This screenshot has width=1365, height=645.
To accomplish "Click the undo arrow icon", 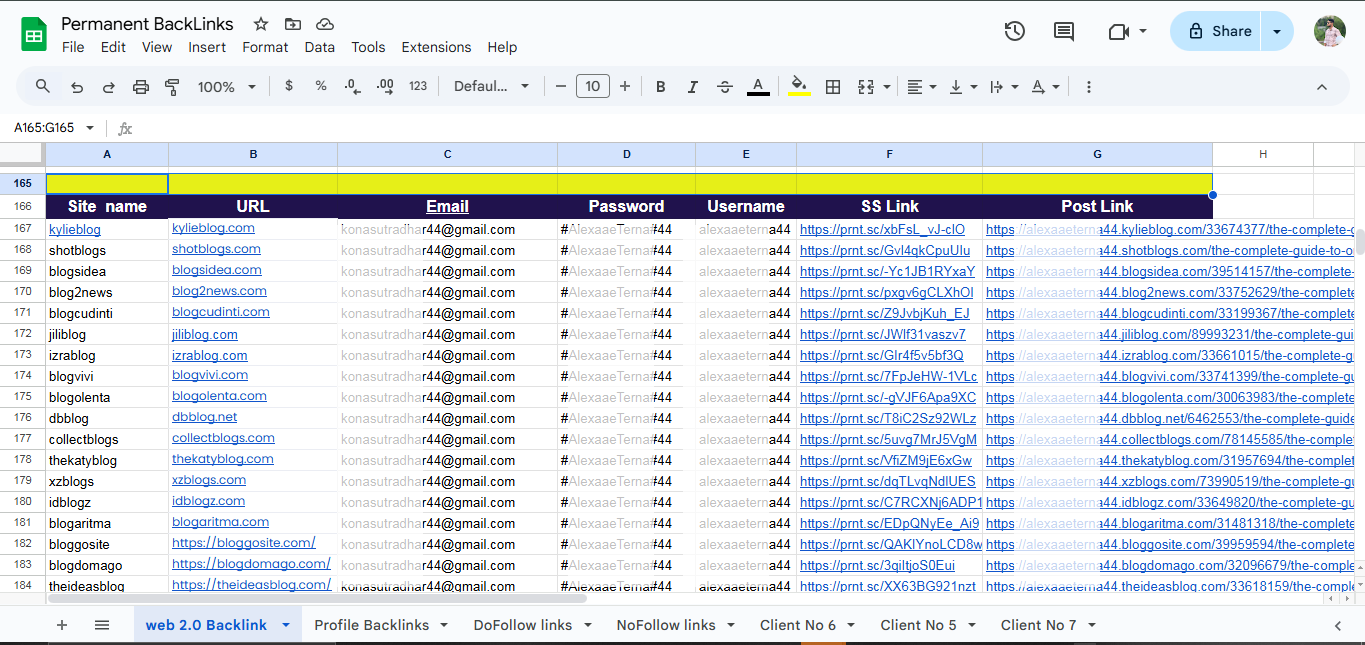I will pyautogui.click(x=77, y=87).
